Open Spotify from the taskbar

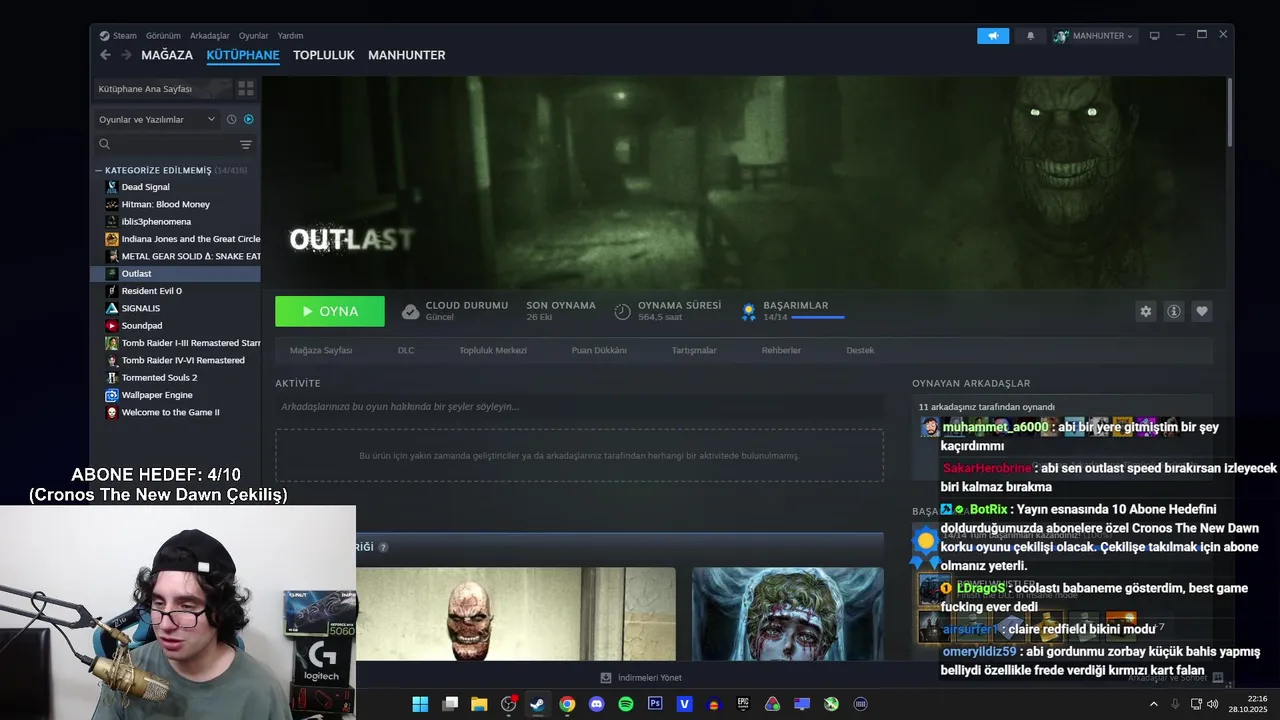[626, 704]
